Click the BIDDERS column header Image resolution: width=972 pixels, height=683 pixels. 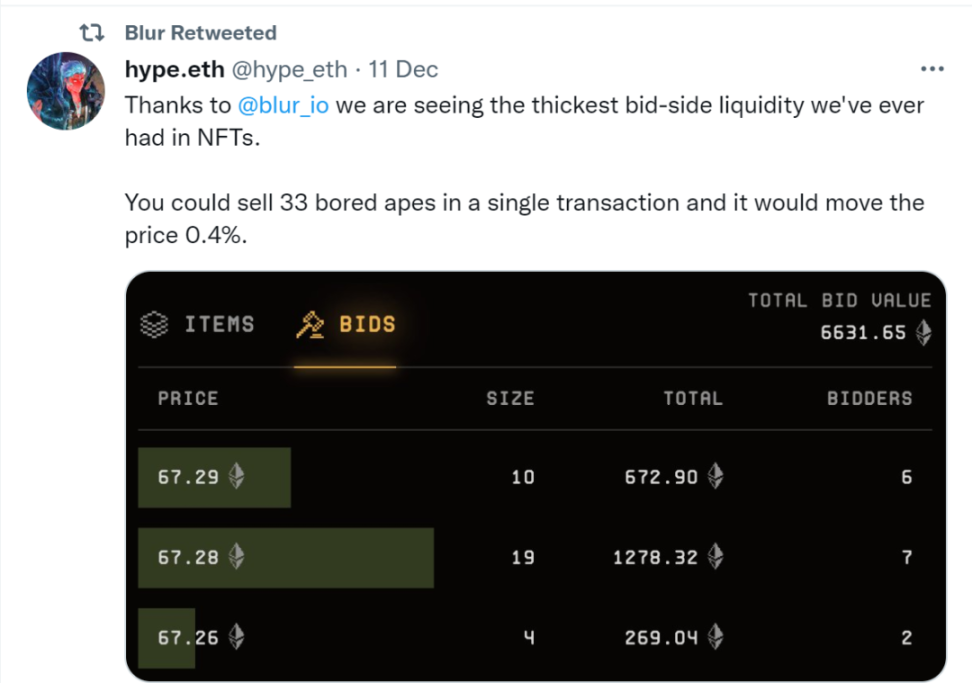pyautogui.click(x=869, y=398)
